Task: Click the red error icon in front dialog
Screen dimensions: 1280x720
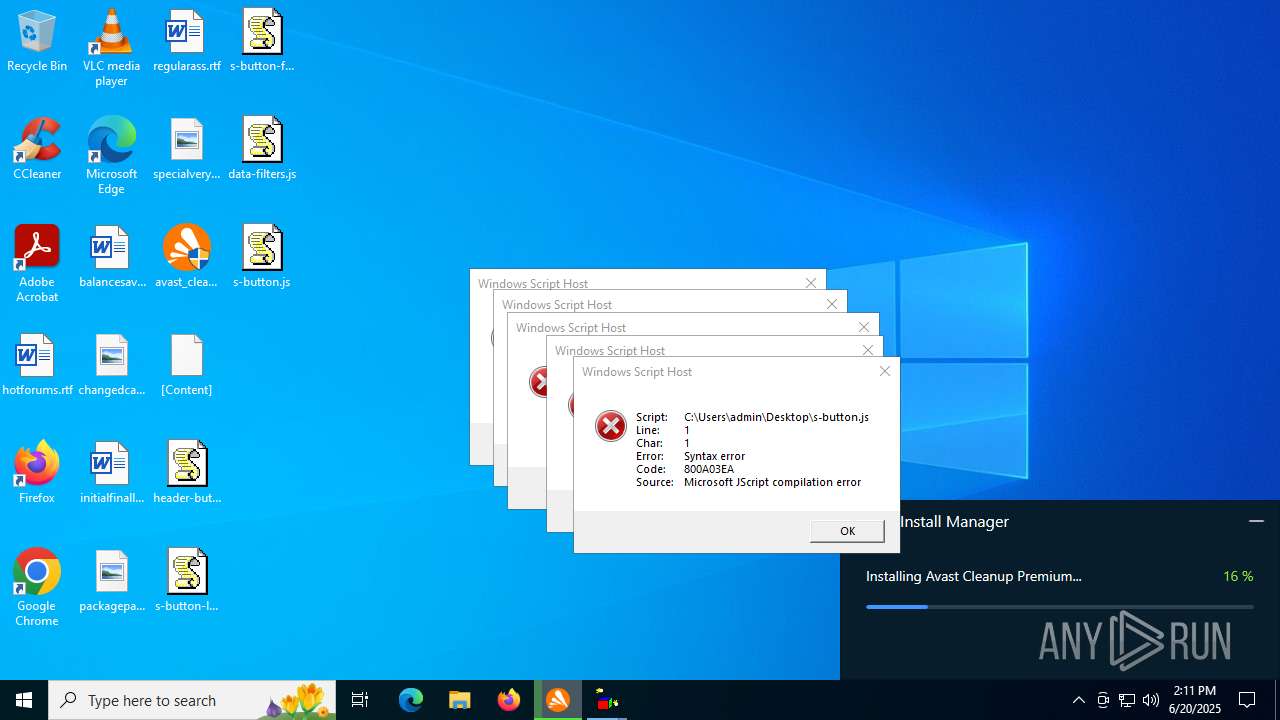Action: coord(610,426)
